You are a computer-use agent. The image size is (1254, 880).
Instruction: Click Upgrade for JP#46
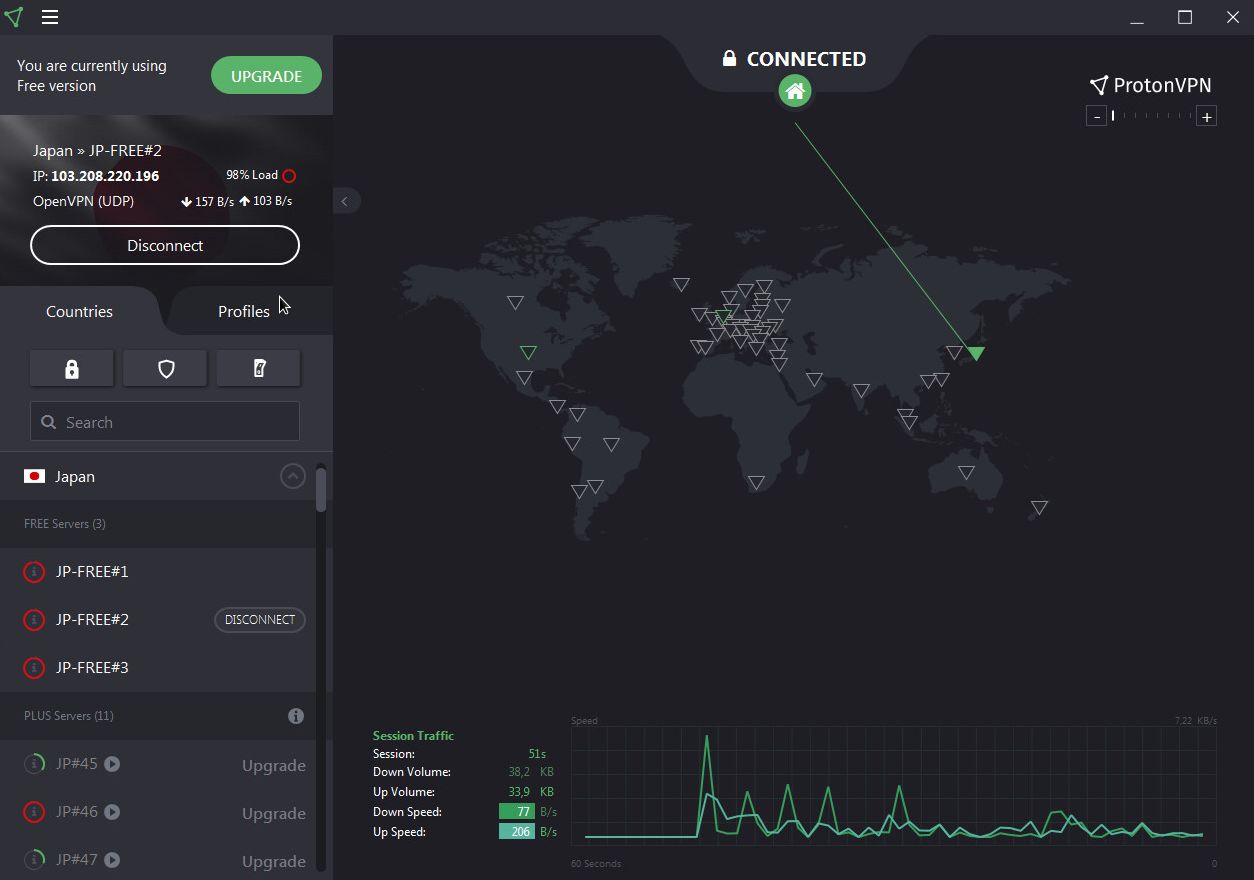coord(274,814)
